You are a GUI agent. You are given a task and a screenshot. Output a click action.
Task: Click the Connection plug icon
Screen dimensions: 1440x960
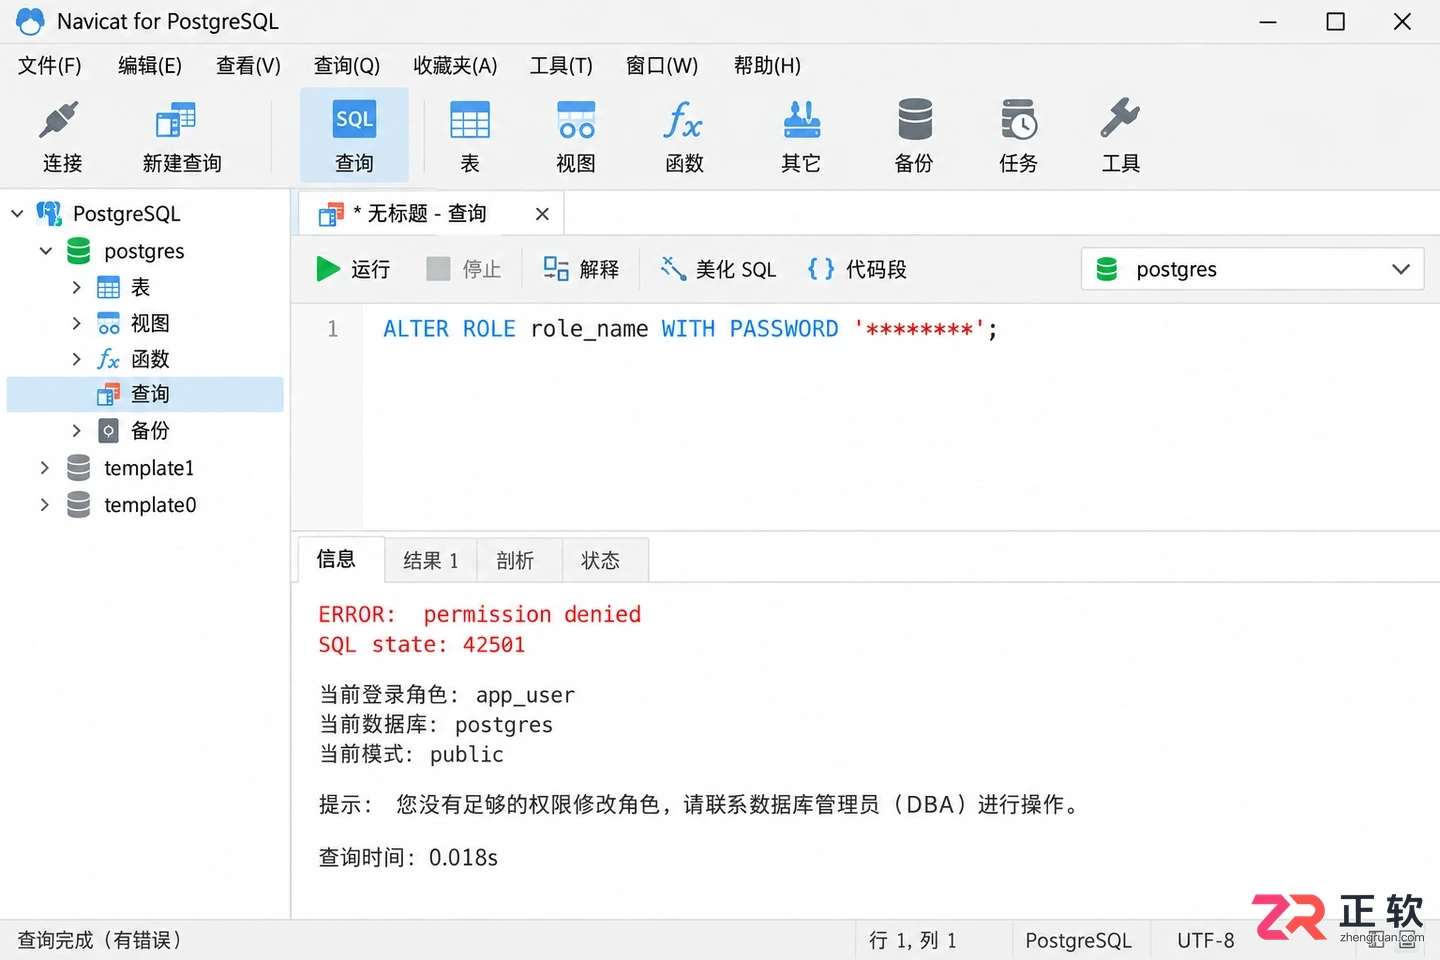(59, 120)
